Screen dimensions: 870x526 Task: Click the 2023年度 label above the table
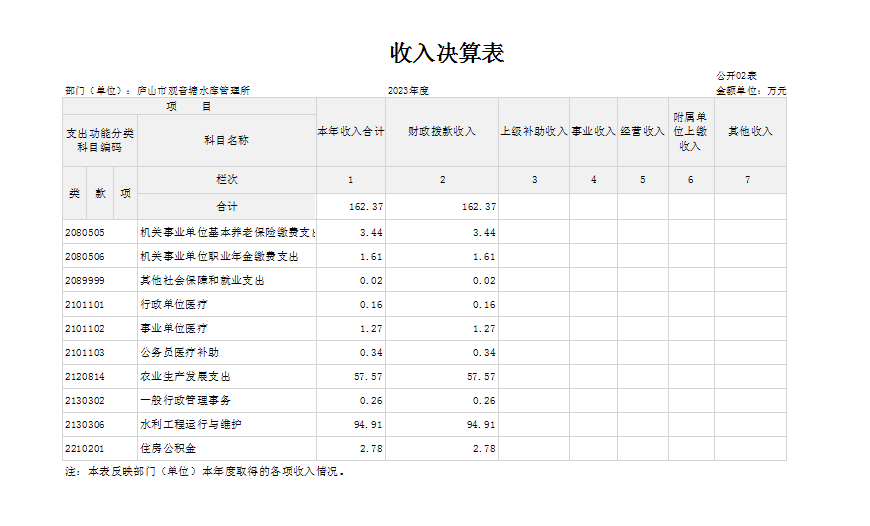408,91
